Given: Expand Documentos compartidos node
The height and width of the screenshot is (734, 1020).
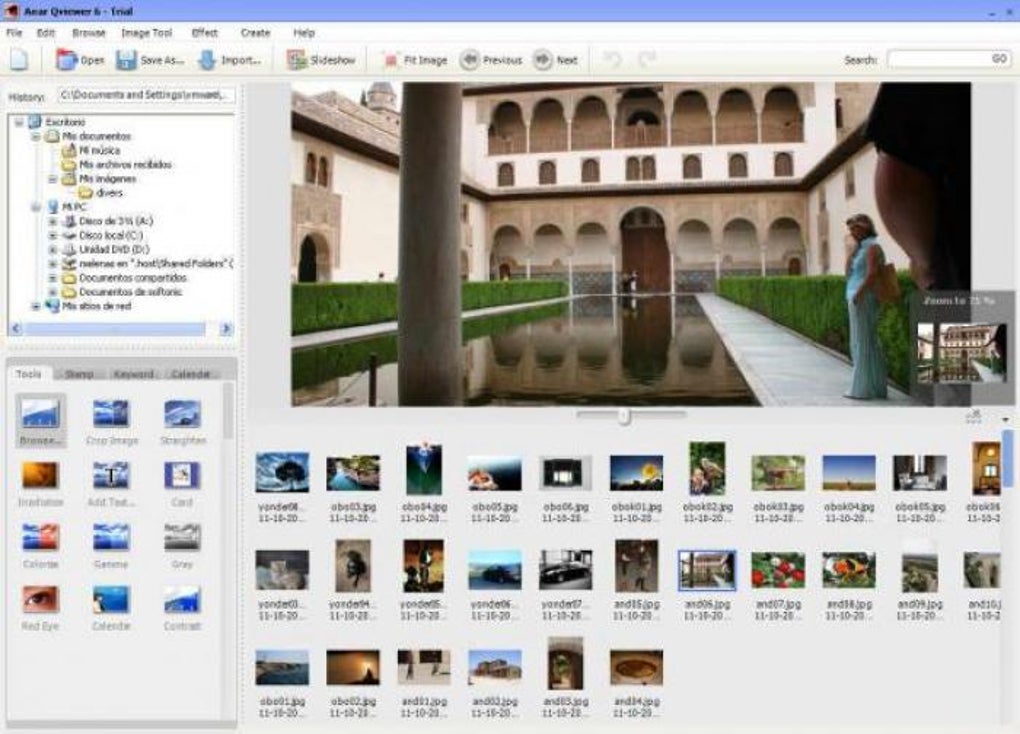Looking at the screenshot, I should pyautogui.click(x=53, y=278).
